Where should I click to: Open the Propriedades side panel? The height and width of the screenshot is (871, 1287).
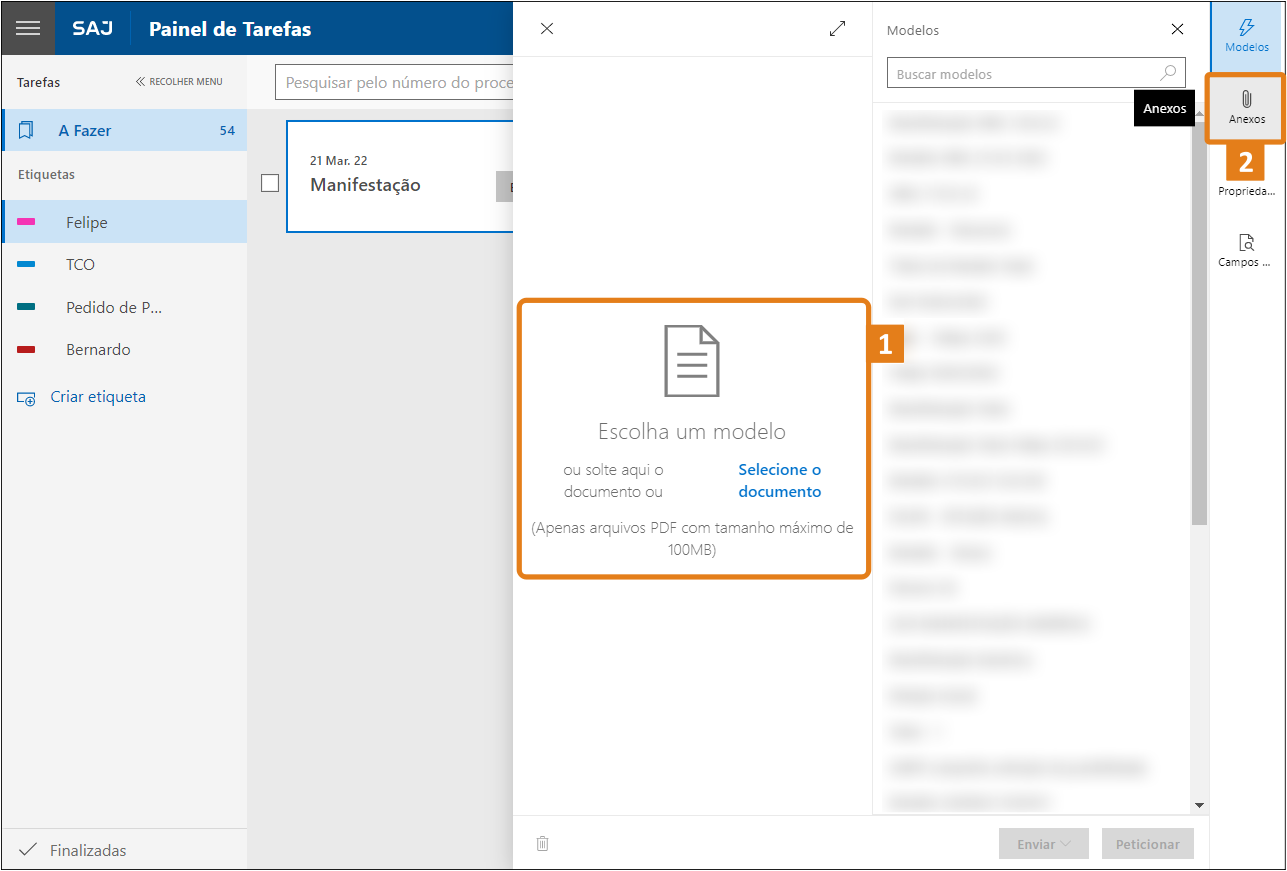click(1246, 179)
